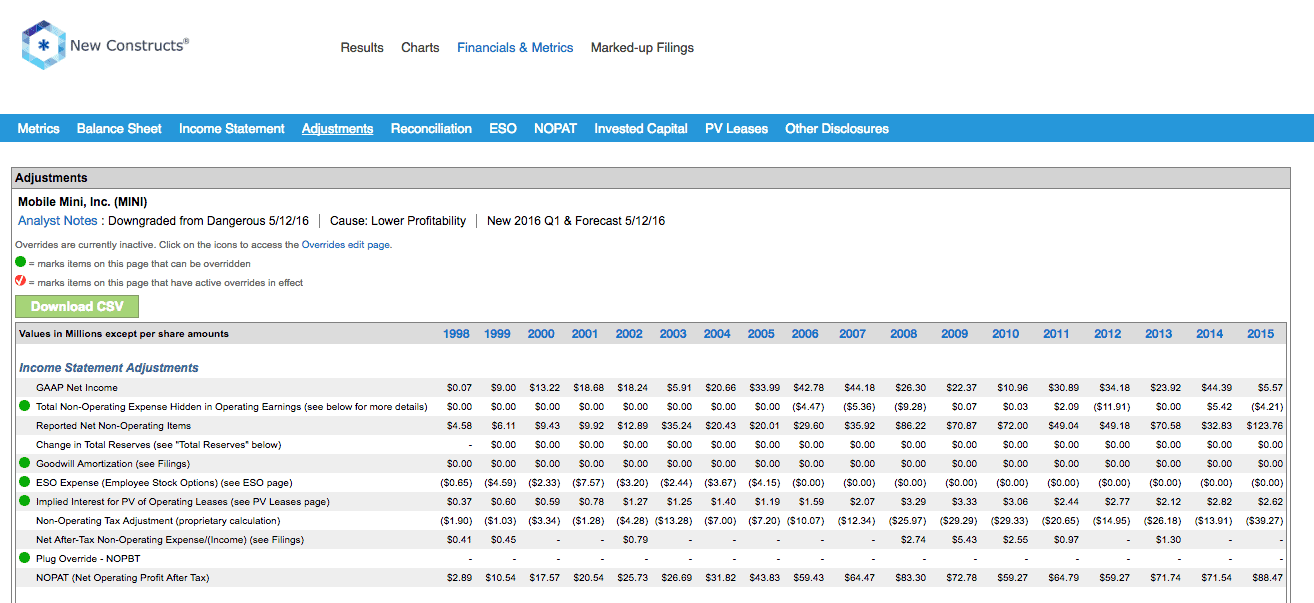
Task: Open the Other Disclosures tab
Action: tap(837, 128)
